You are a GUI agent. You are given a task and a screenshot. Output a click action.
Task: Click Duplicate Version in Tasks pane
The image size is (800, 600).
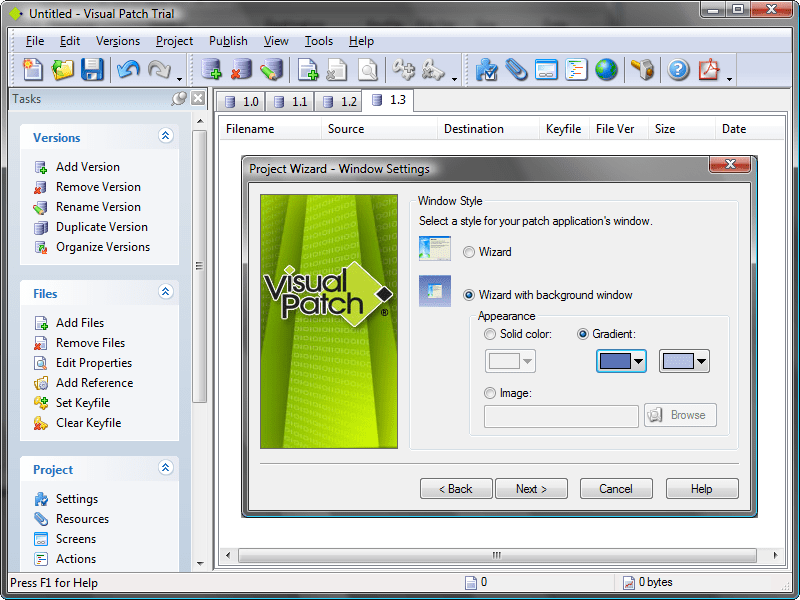pos(101,227)
